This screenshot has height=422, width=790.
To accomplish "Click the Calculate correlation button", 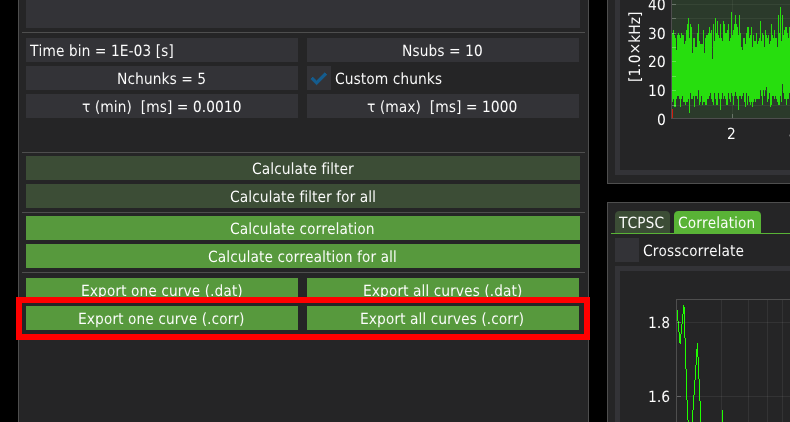I will click(302, 228).
